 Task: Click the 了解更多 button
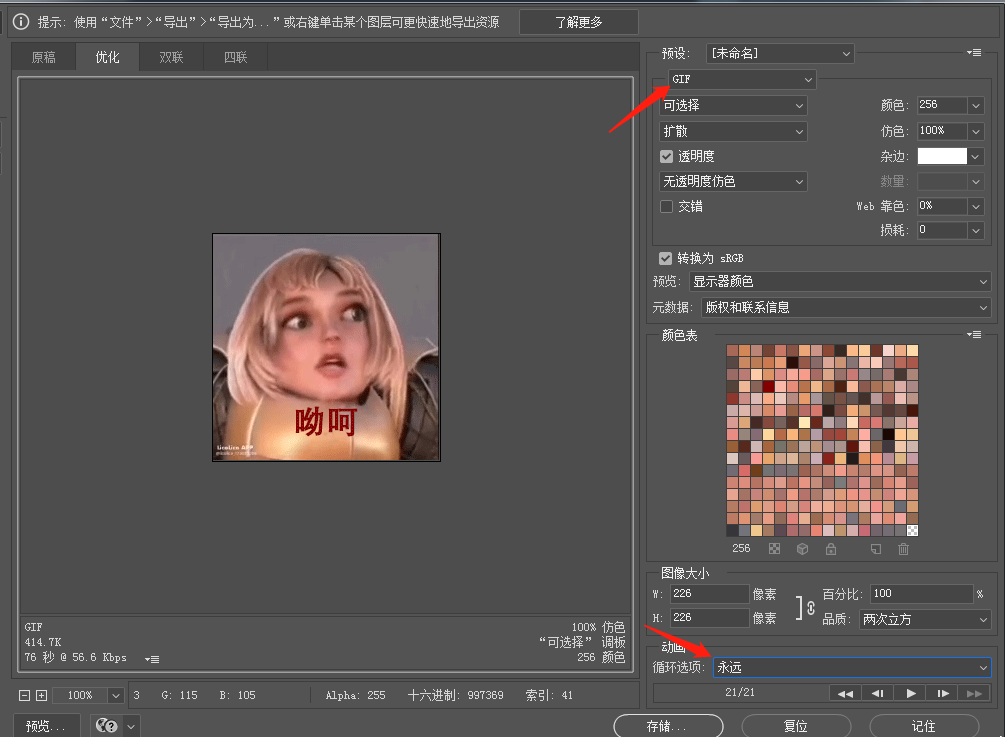point(578,22)
